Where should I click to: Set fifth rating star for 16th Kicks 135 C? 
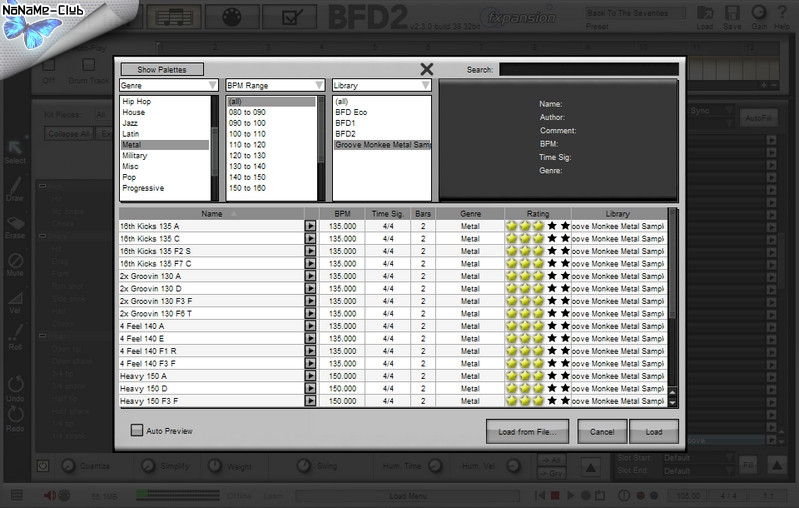565,239
